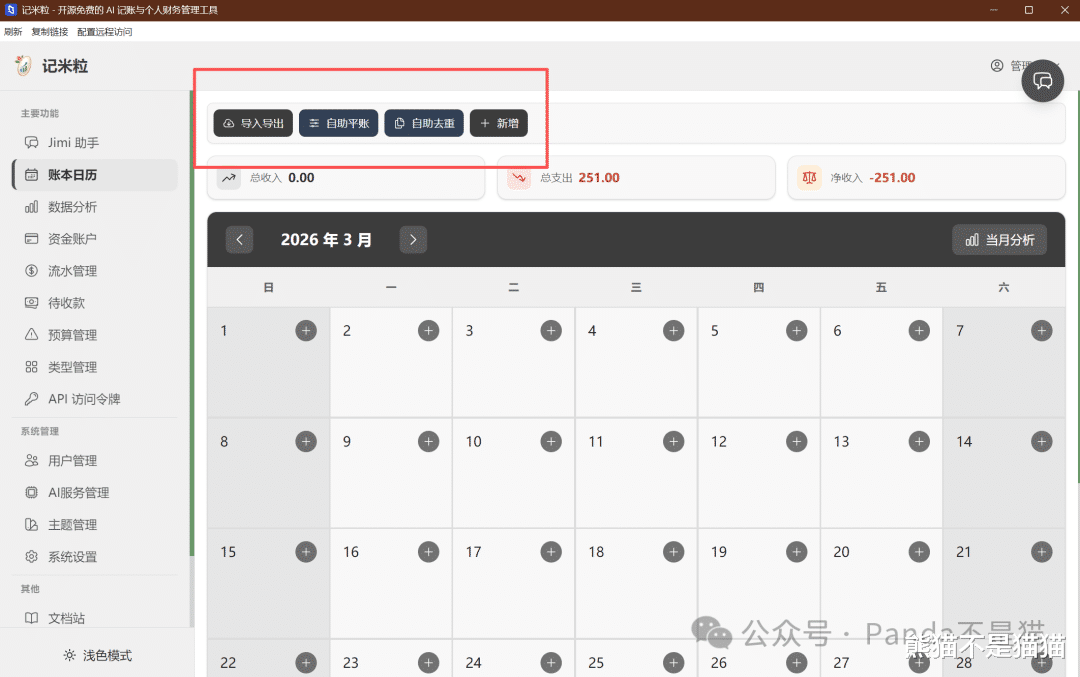Click the 自助平账 button
The height and width of the screenshot is (677, 1080).
[338, 123]
